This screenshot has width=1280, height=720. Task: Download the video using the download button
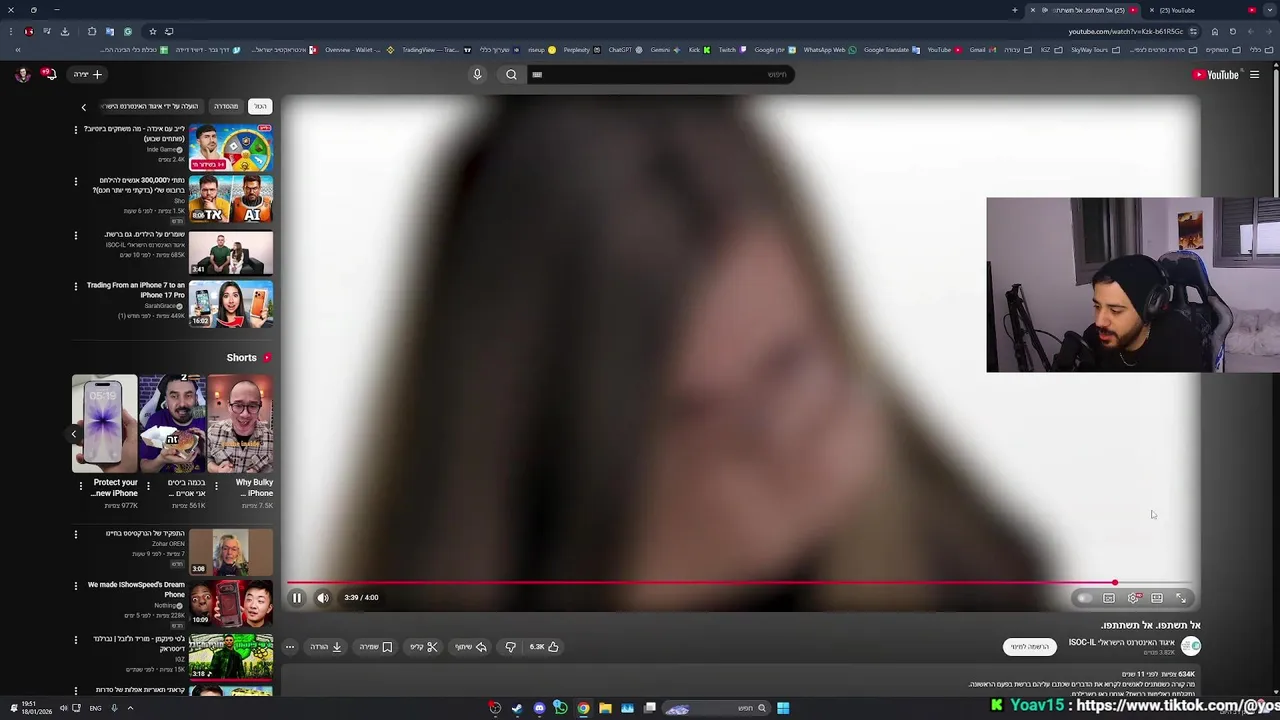[x=326, y=647]
